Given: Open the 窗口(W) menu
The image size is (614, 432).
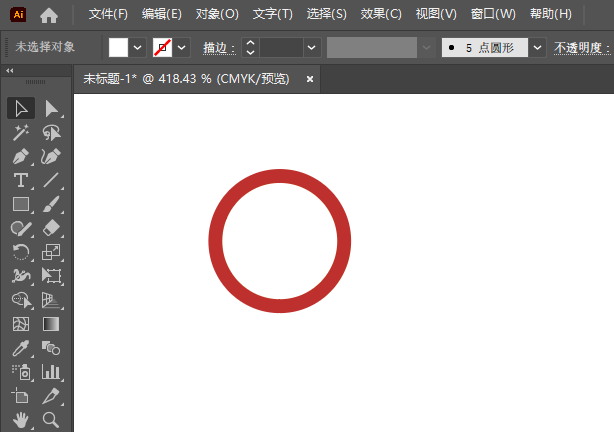Looking at the screenshot, I should [493, 14].
